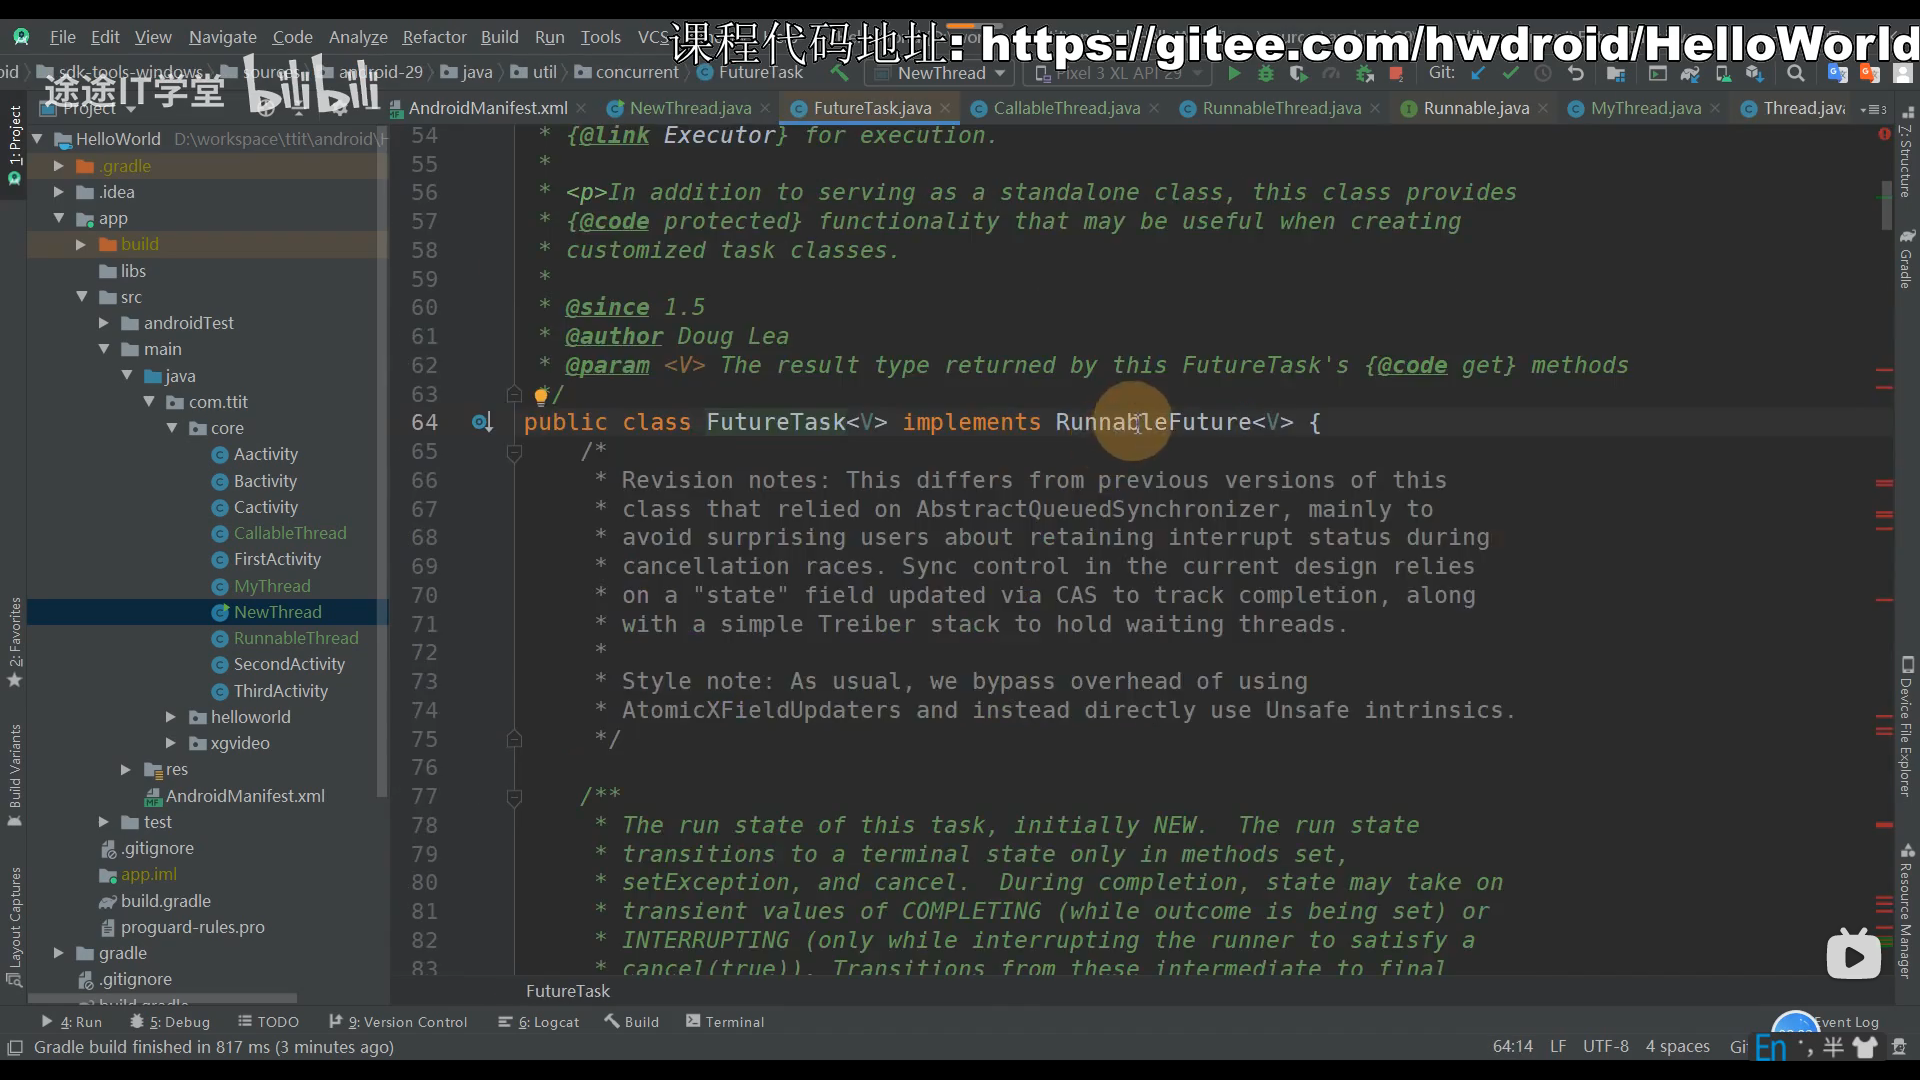Click the Search Everywhere magnifier icon
Screen dimensions: 1920x1080
(x=1796, y=73)
